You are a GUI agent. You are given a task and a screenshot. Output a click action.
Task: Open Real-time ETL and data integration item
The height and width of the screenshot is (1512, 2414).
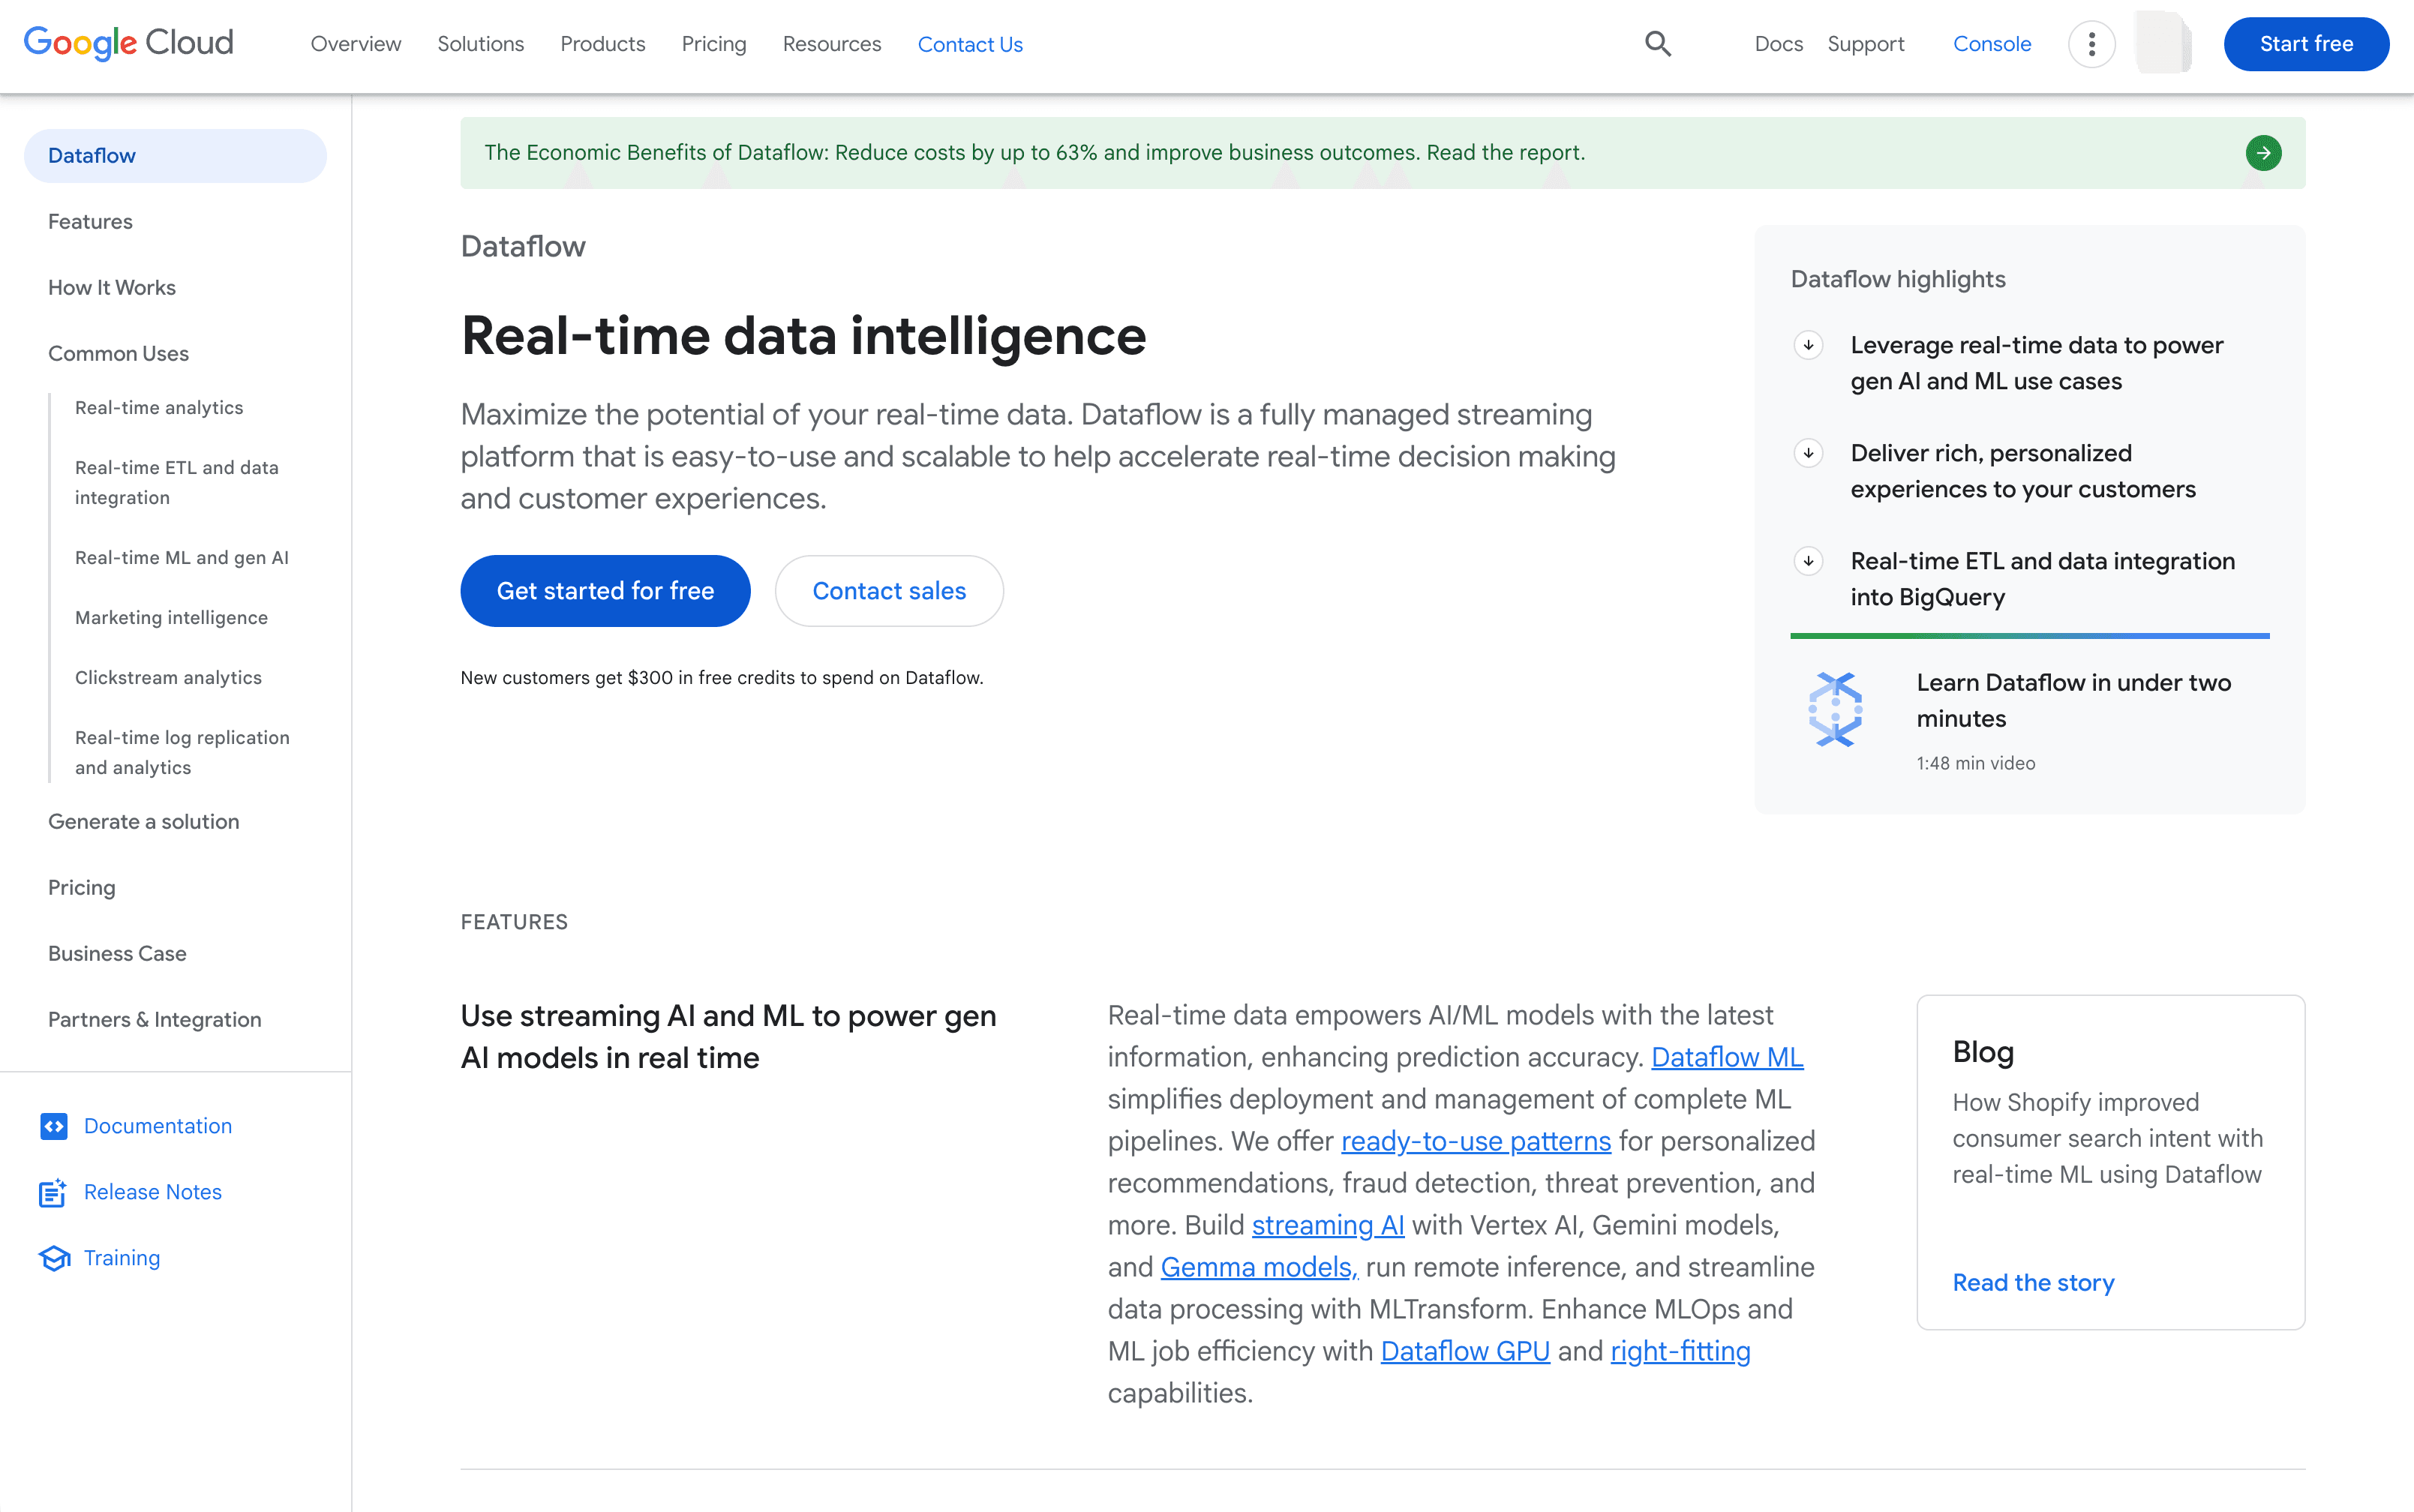pos(177,483)
